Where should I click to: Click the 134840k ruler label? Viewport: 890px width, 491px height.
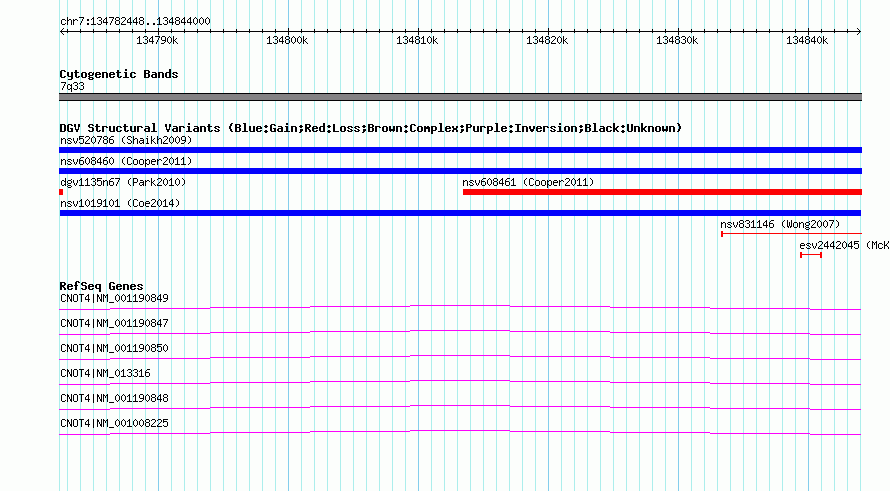coord(807,40)
